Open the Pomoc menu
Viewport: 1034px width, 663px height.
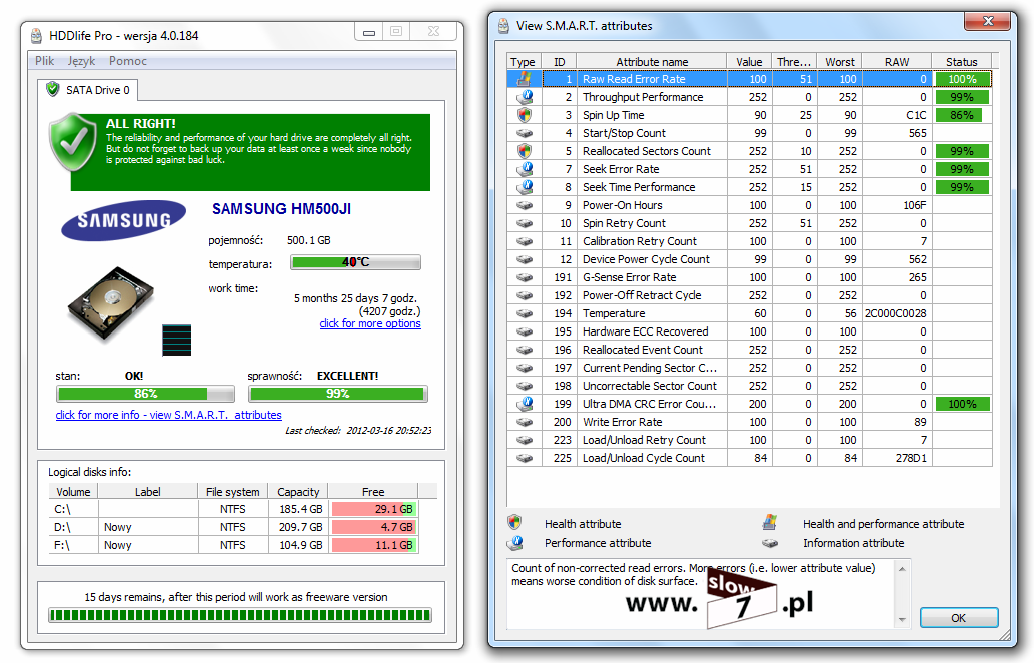tap(127, 61)
